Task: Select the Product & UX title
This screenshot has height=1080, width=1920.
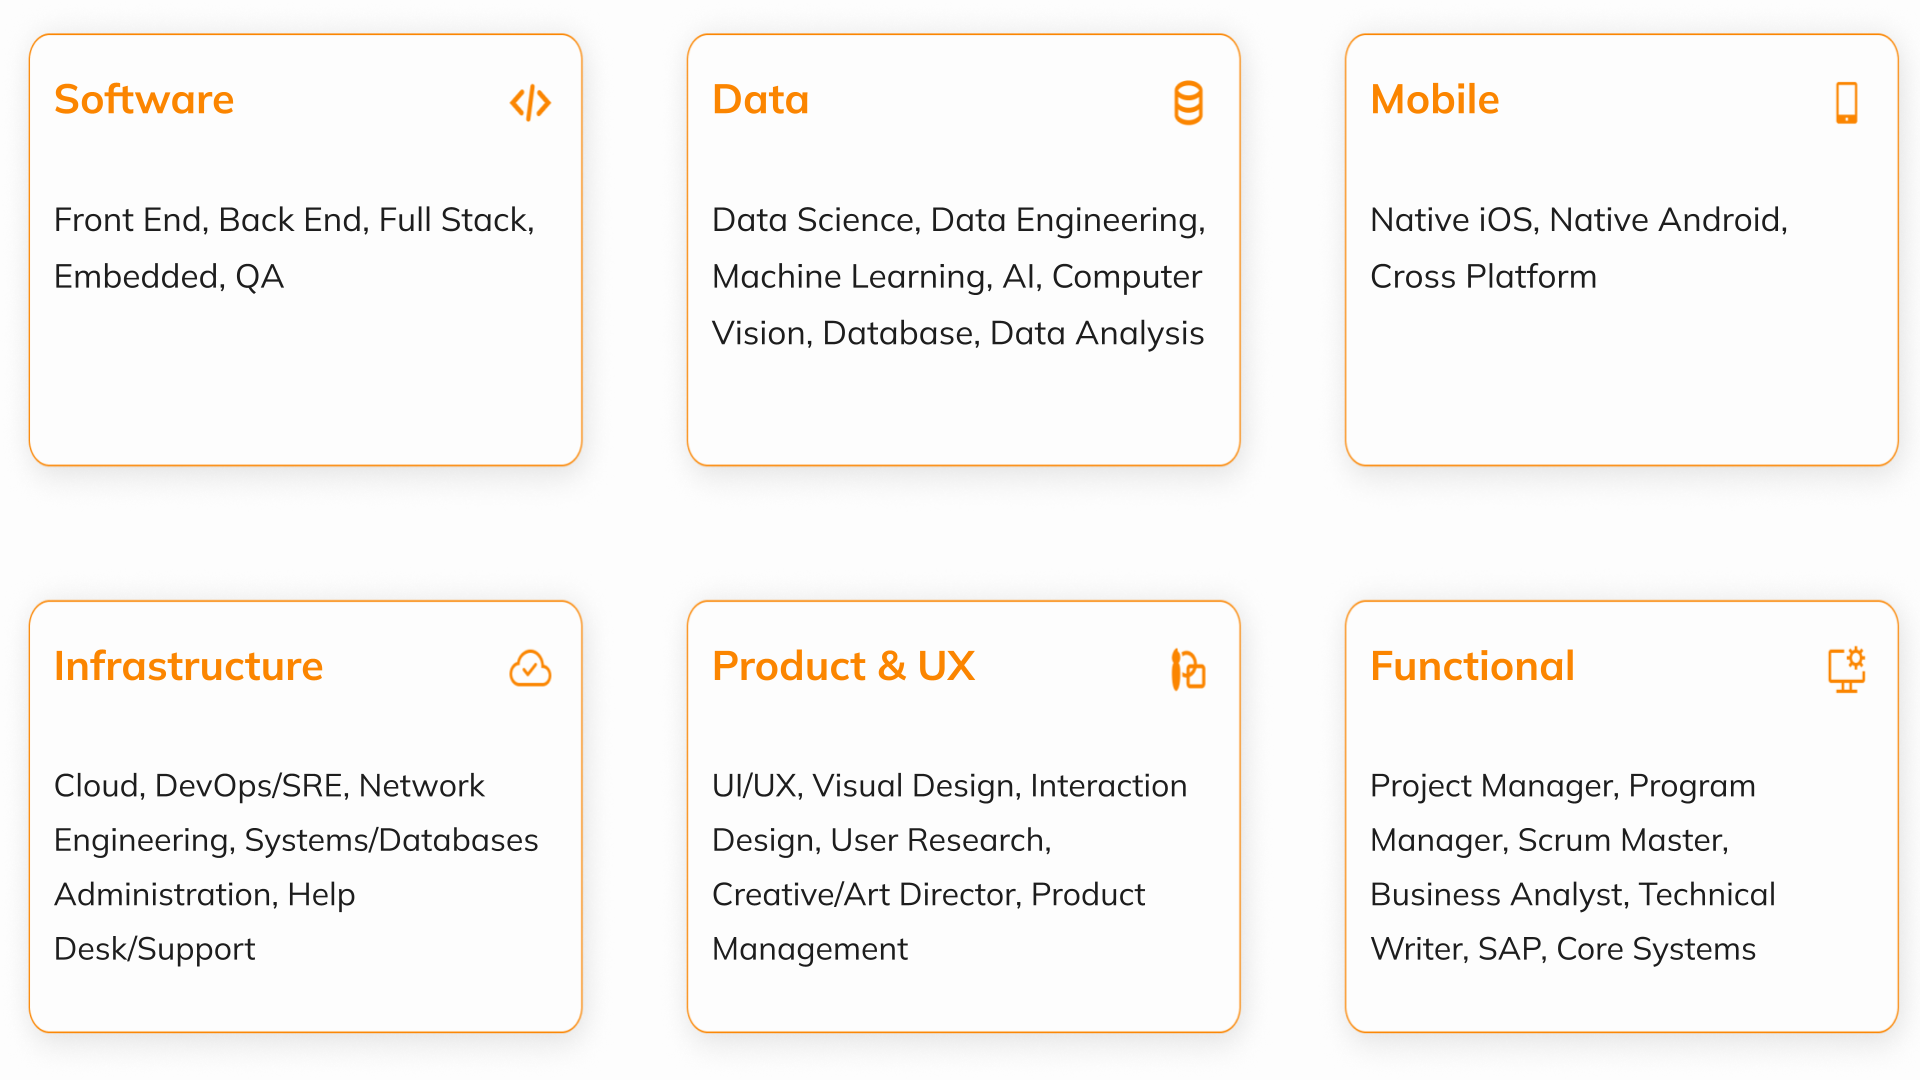Action: 843,666
